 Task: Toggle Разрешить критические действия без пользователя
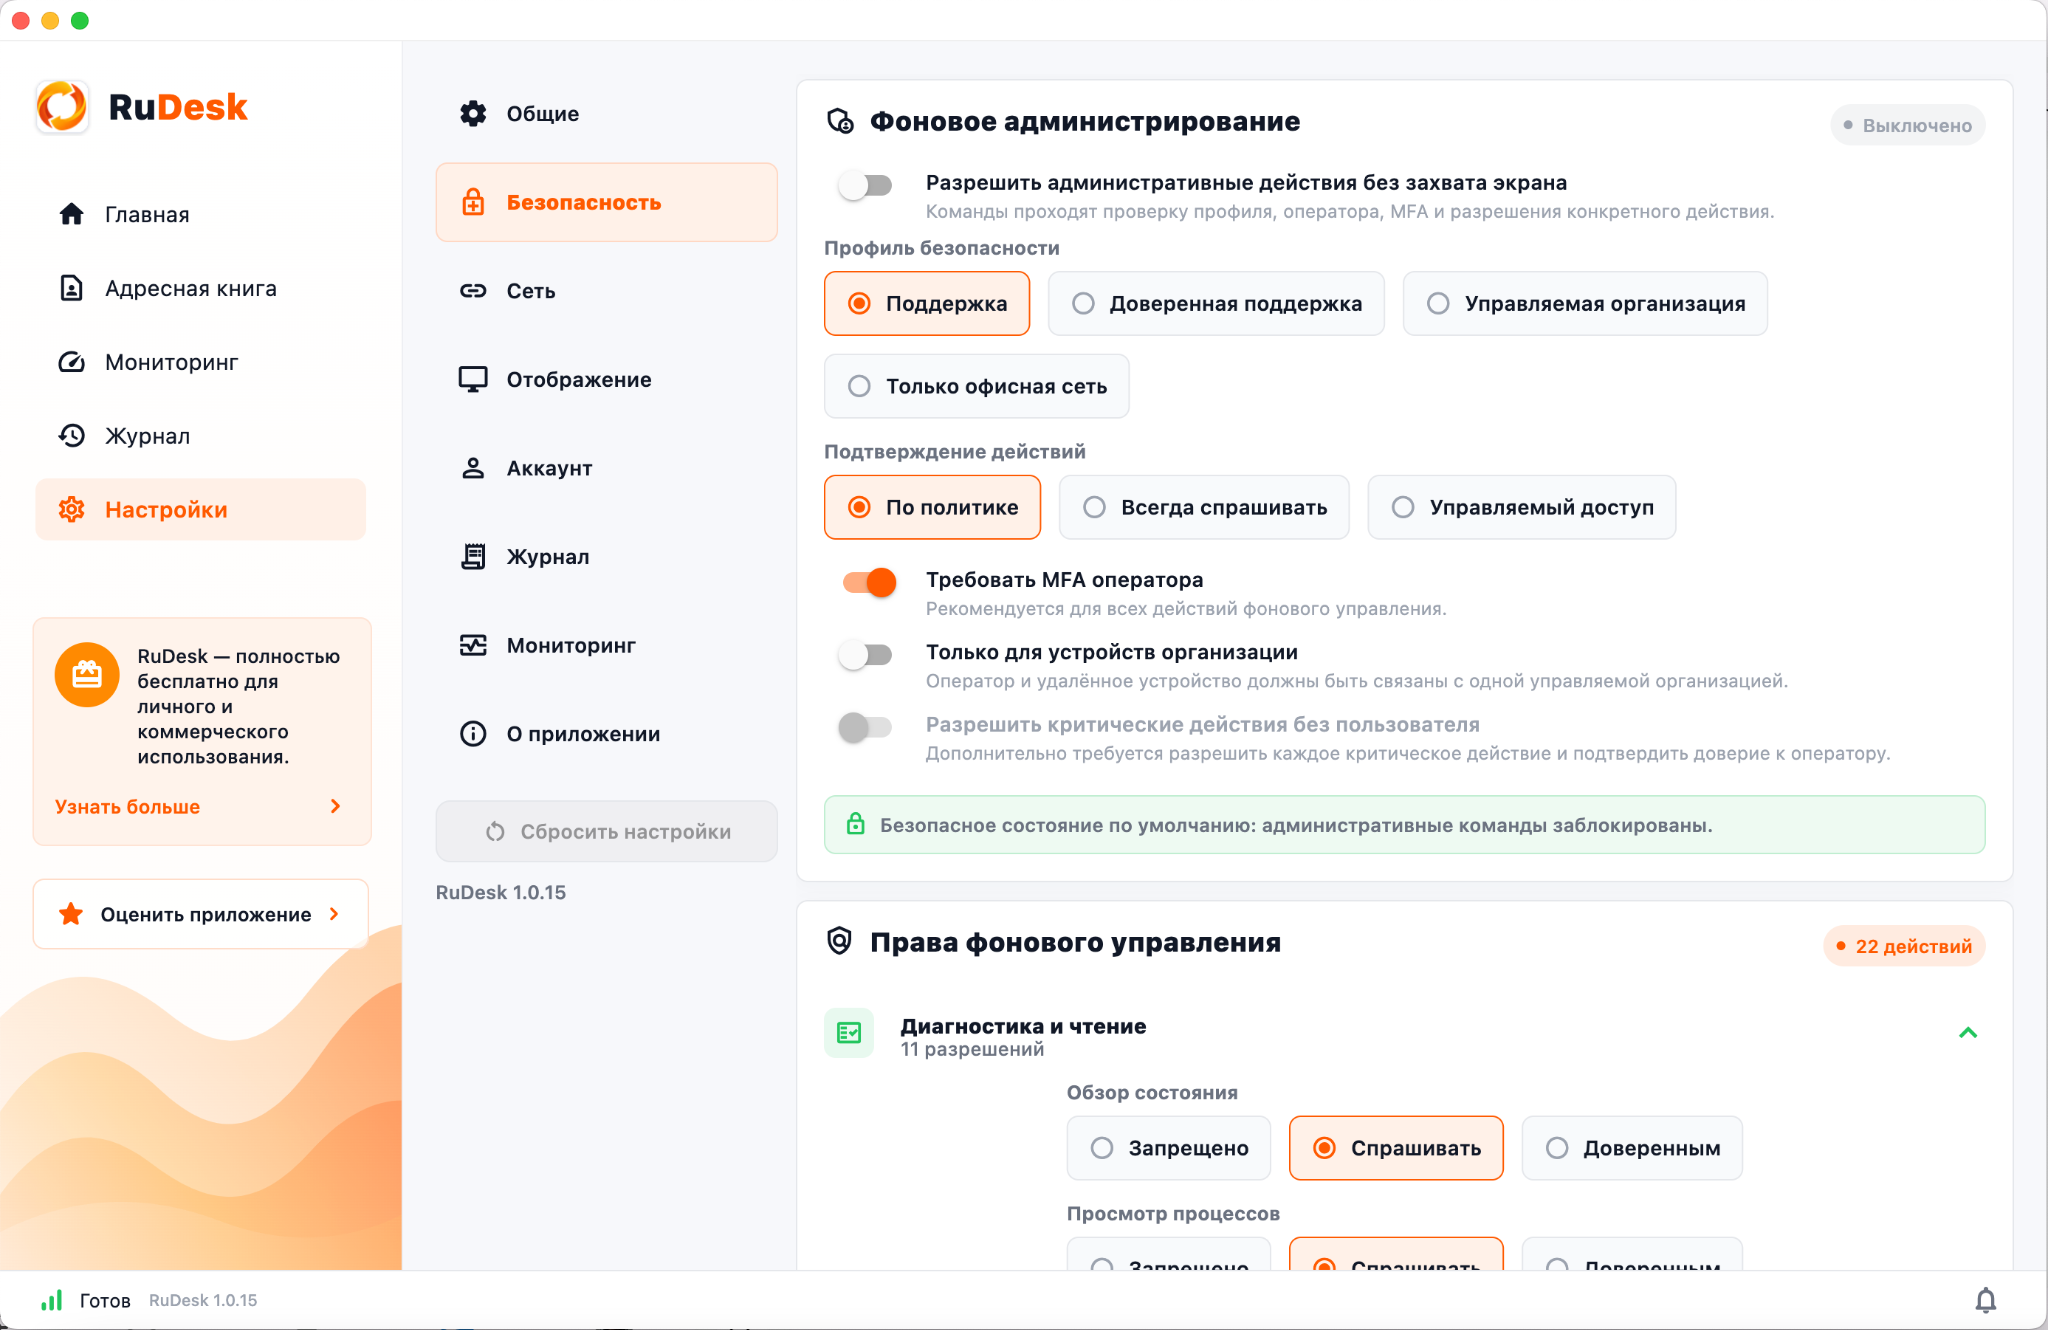click(866, 727)
